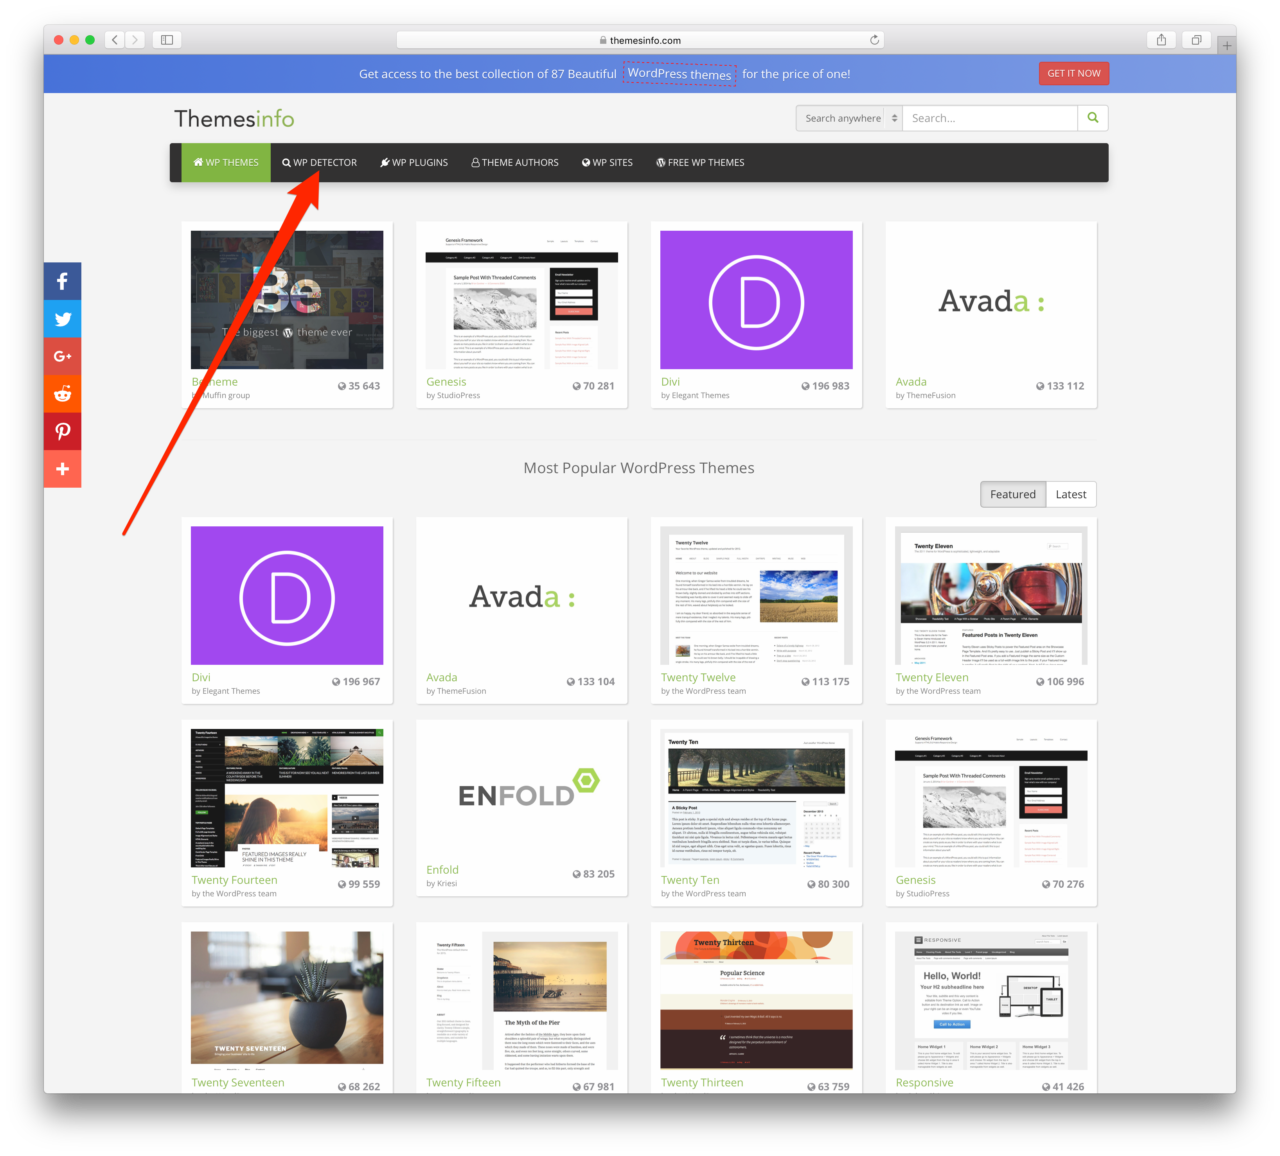Open Betheme thumbnail in top row
The width and height of the screenshot is (1280, 1156).
point(287,300)
